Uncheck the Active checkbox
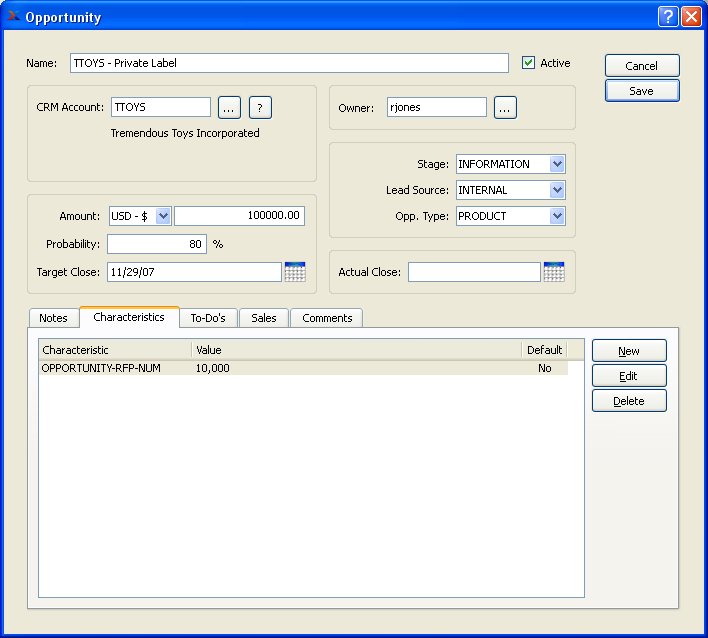Image resolution: width=708 pixels, height=638 pixels. [x=529, y=63]
